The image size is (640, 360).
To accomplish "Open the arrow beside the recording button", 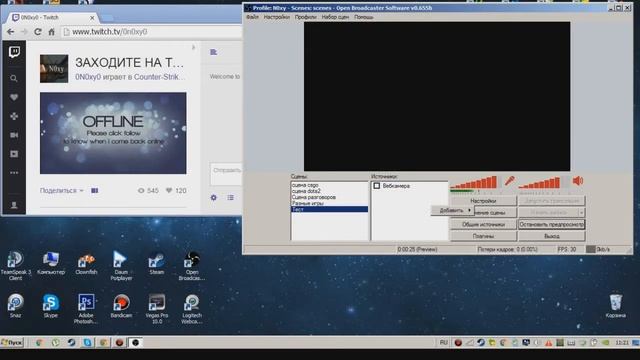I will [x=581, y=212].
